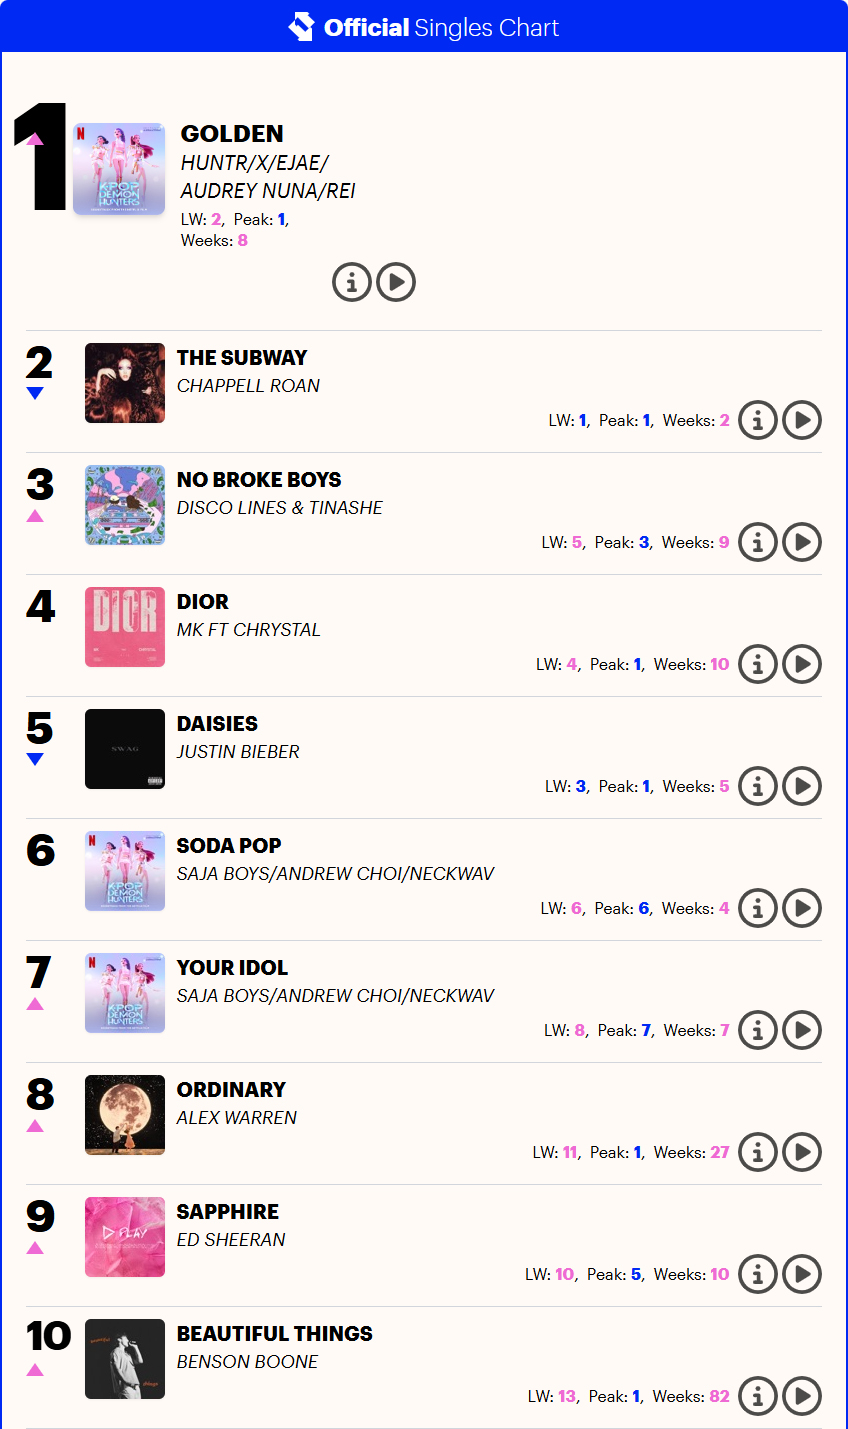The width and height of the screenshot is (848, 1429).
Task: Open the Ed Sheeran artist link
Action: point(231,1240)
